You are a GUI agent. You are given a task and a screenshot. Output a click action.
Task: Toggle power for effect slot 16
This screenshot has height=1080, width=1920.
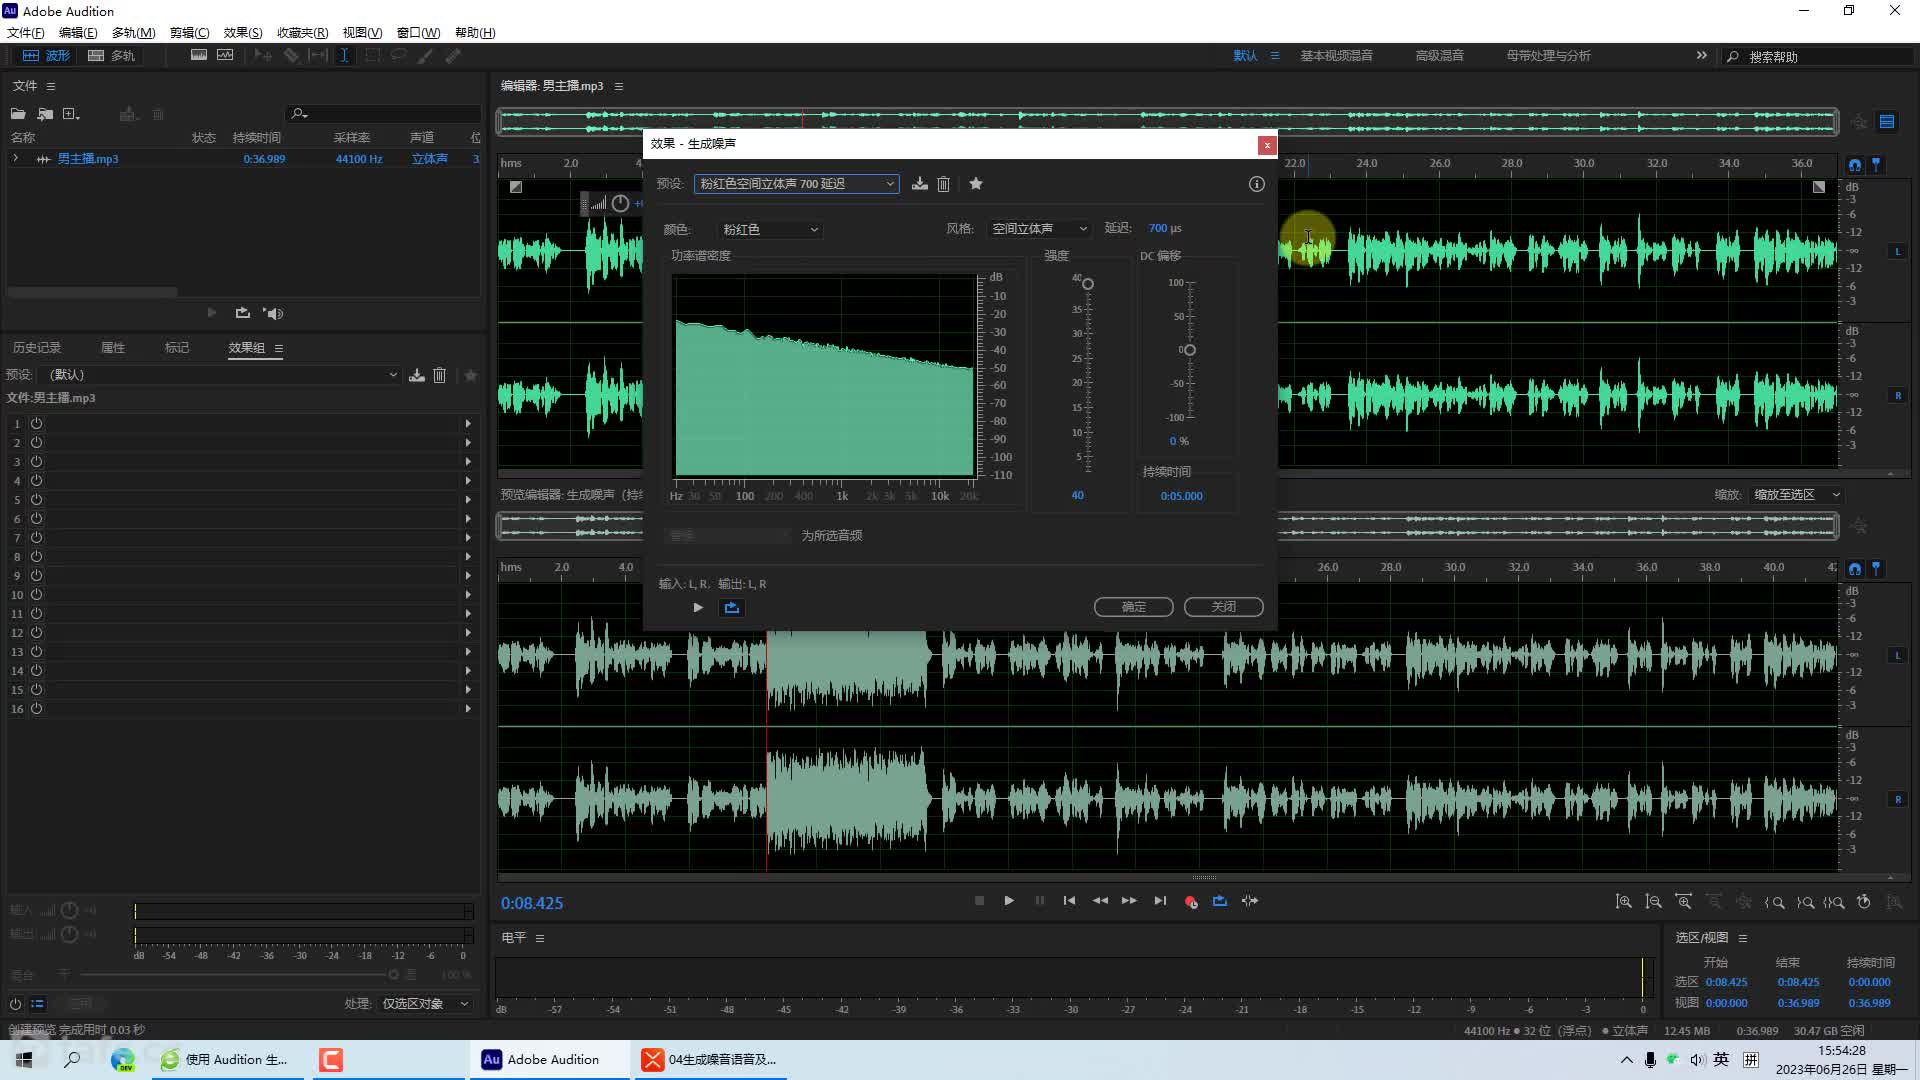point(36,709)
